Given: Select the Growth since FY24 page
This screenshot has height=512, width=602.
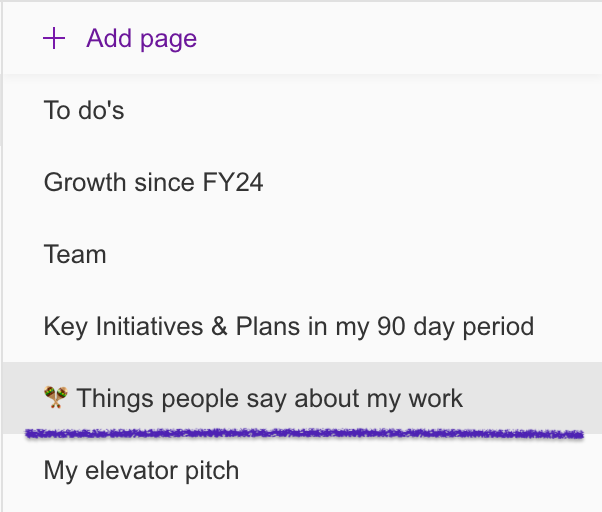Looking at the screenshot, I should 153,182.
